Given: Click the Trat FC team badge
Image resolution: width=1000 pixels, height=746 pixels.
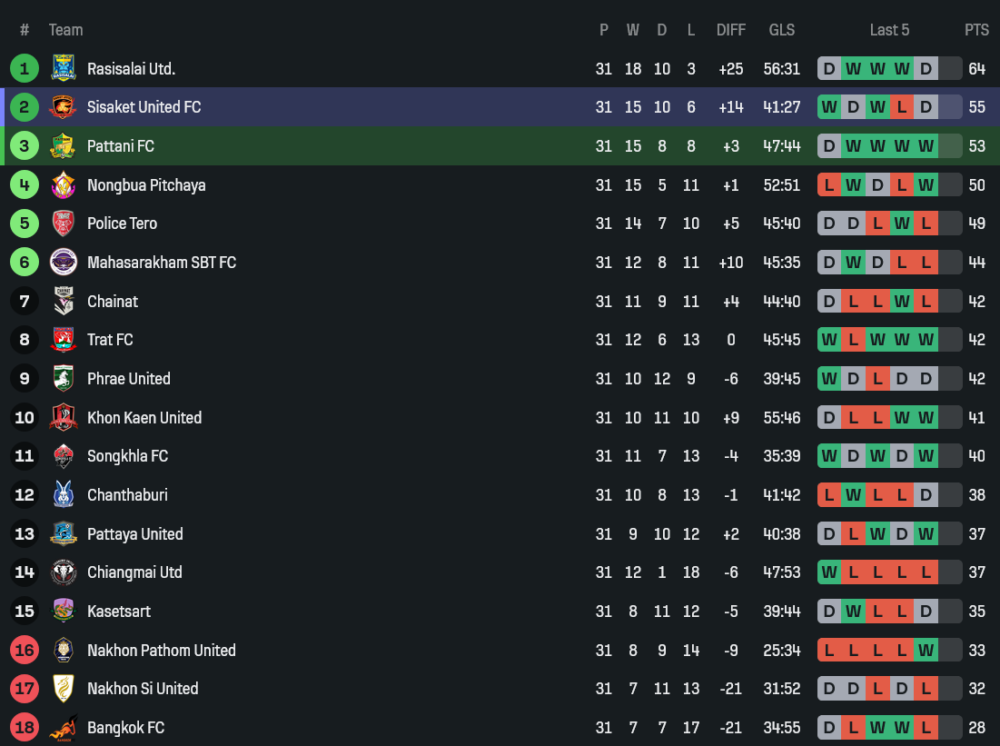Looking at the screenshot, I should (x=63, y=340).
